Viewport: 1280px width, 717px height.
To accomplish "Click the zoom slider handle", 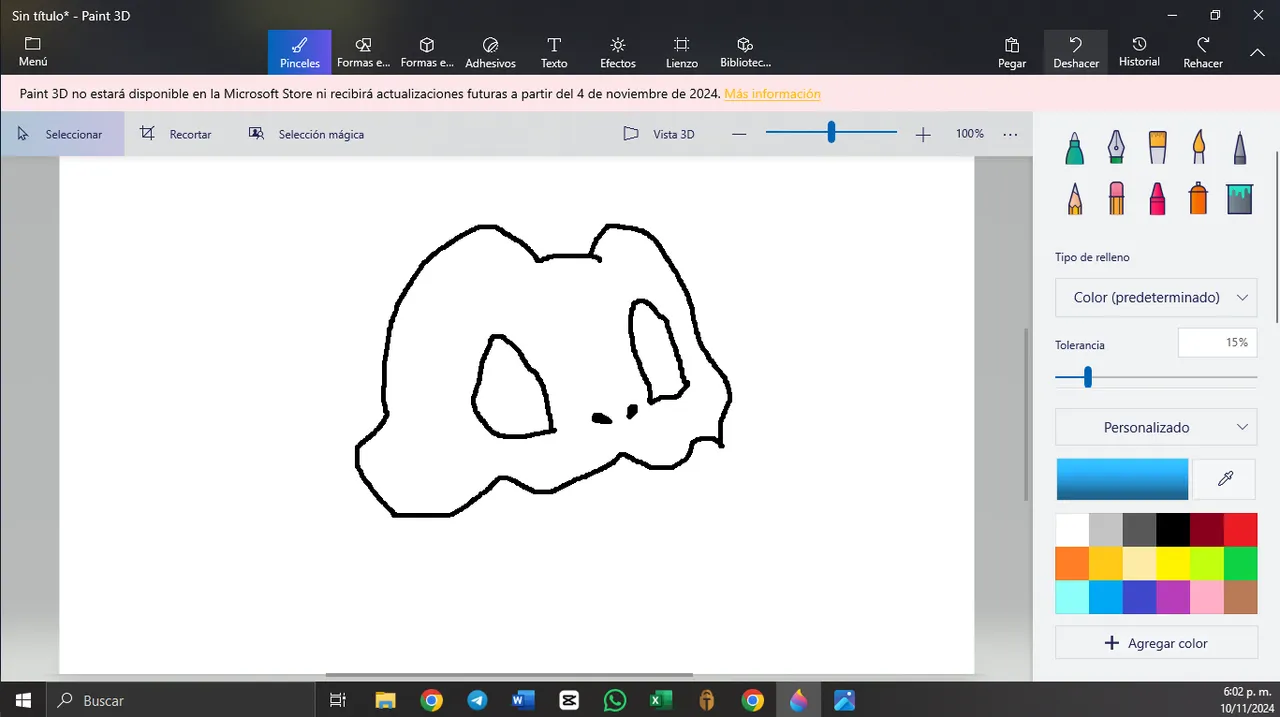I will coord(831,133).
